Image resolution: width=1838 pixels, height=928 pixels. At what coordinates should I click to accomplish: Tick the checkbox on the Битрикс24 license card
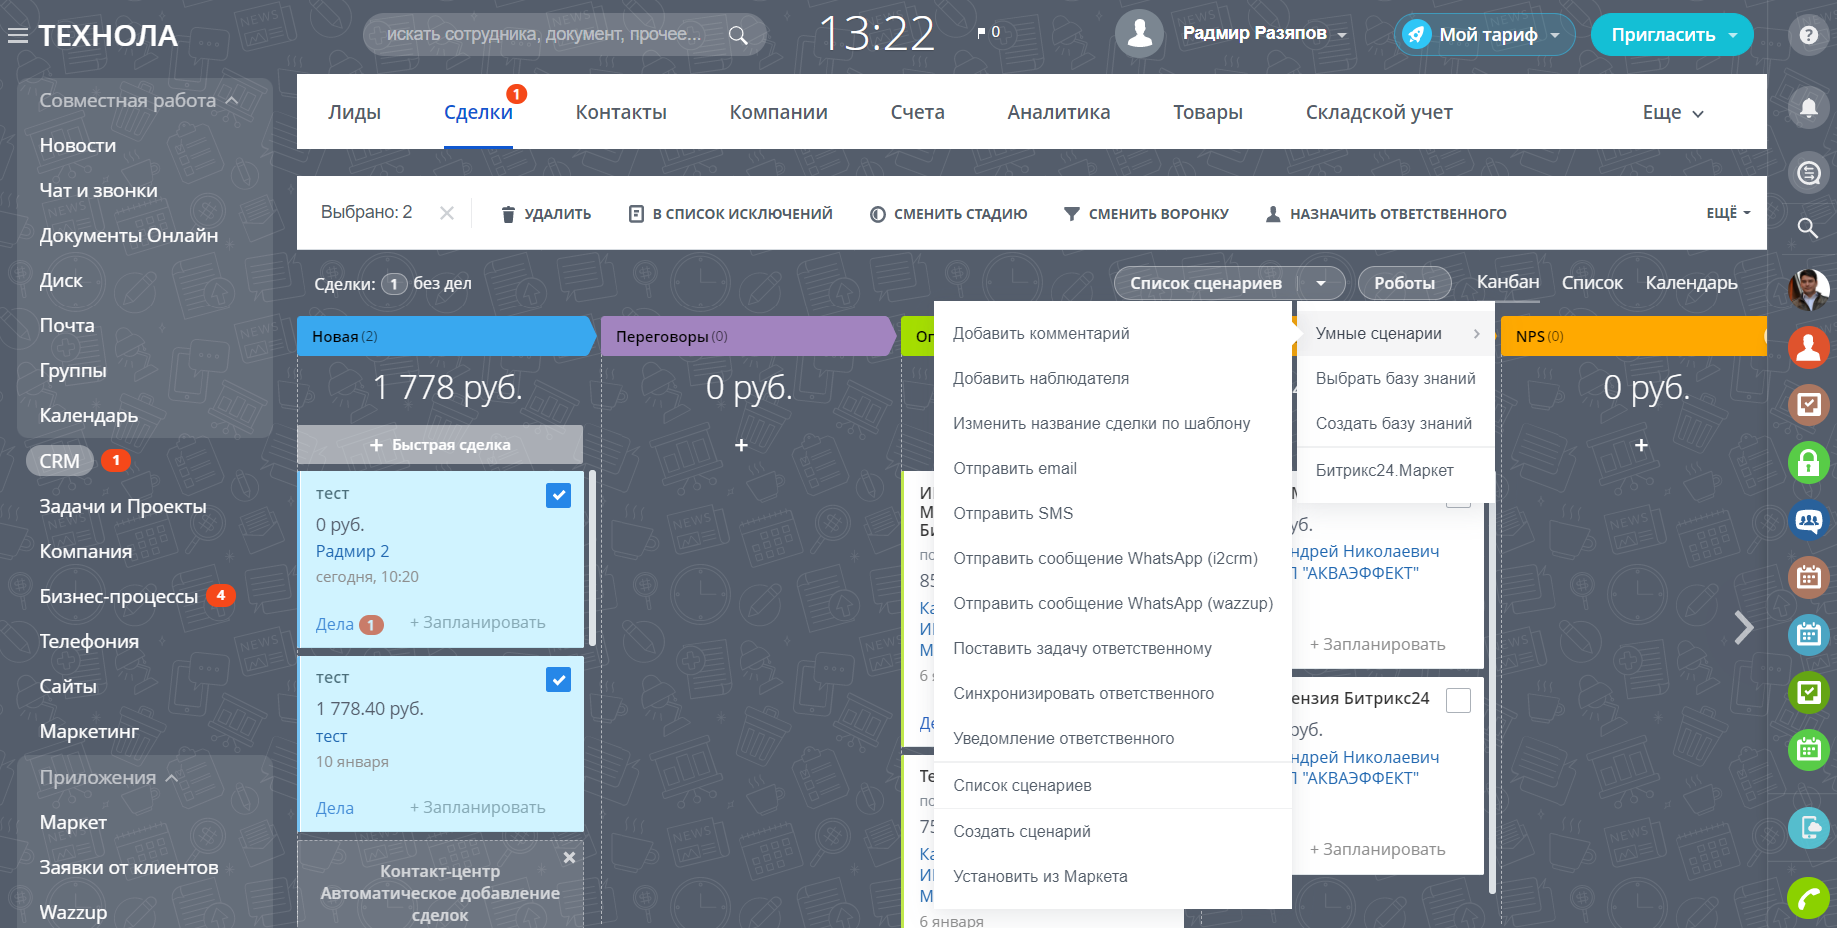(x=1459, y=700)
